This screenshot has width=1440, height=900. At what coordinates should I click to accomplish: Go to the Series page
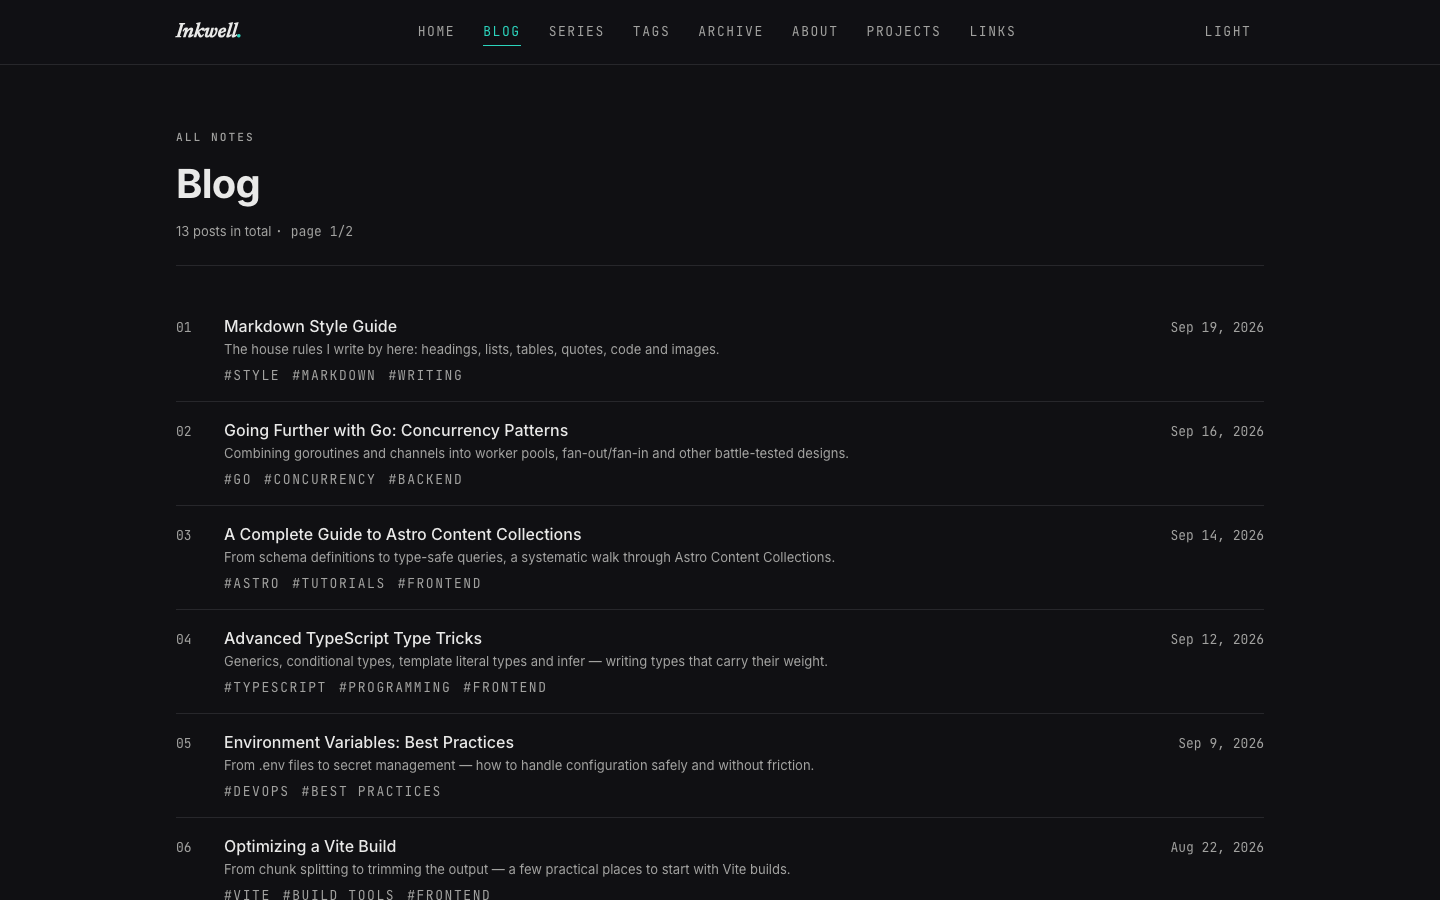click(x=577, y=32)
